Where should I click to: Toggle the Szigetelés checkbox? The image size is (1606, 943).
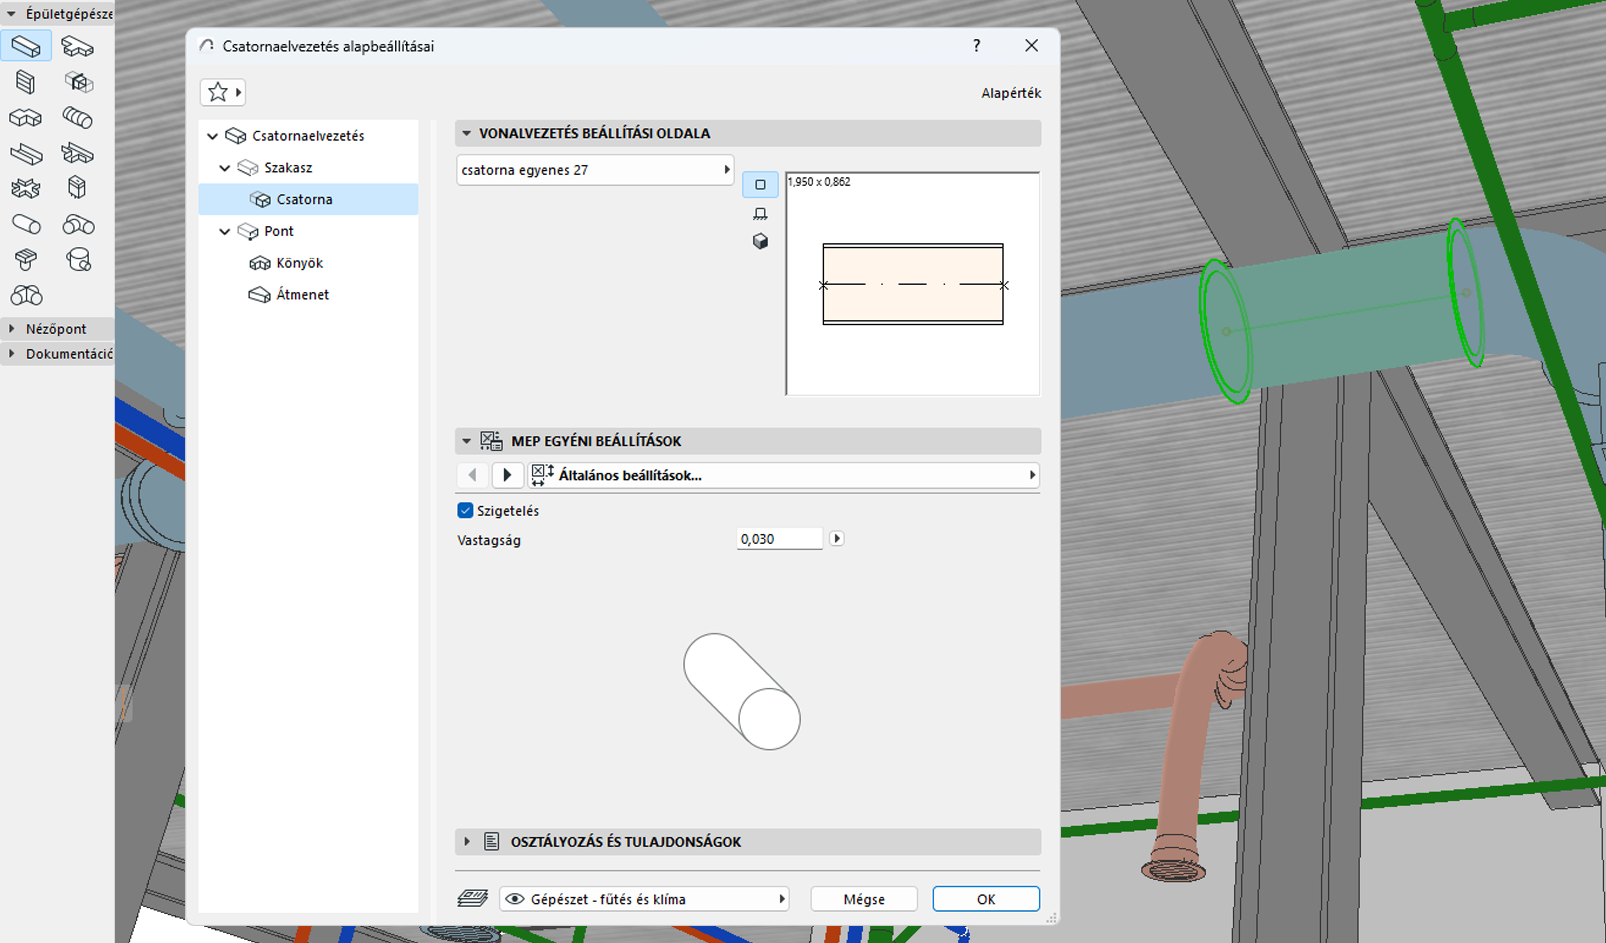[465, 511]
